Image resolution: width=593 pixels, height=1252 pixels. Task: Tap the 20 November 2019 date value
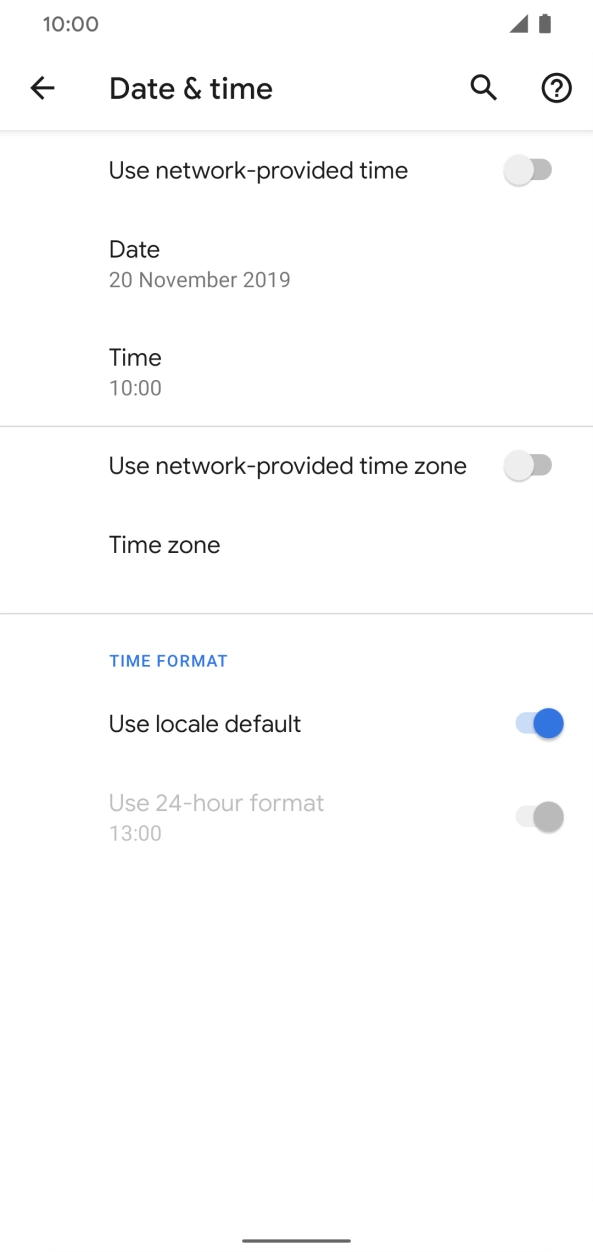(200, 280)
